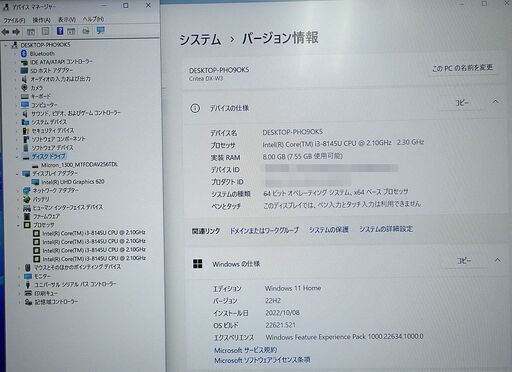Viewport: 512px width, 372px height.
Task: Click the blue Help toolbar icon
Action: 60,31
